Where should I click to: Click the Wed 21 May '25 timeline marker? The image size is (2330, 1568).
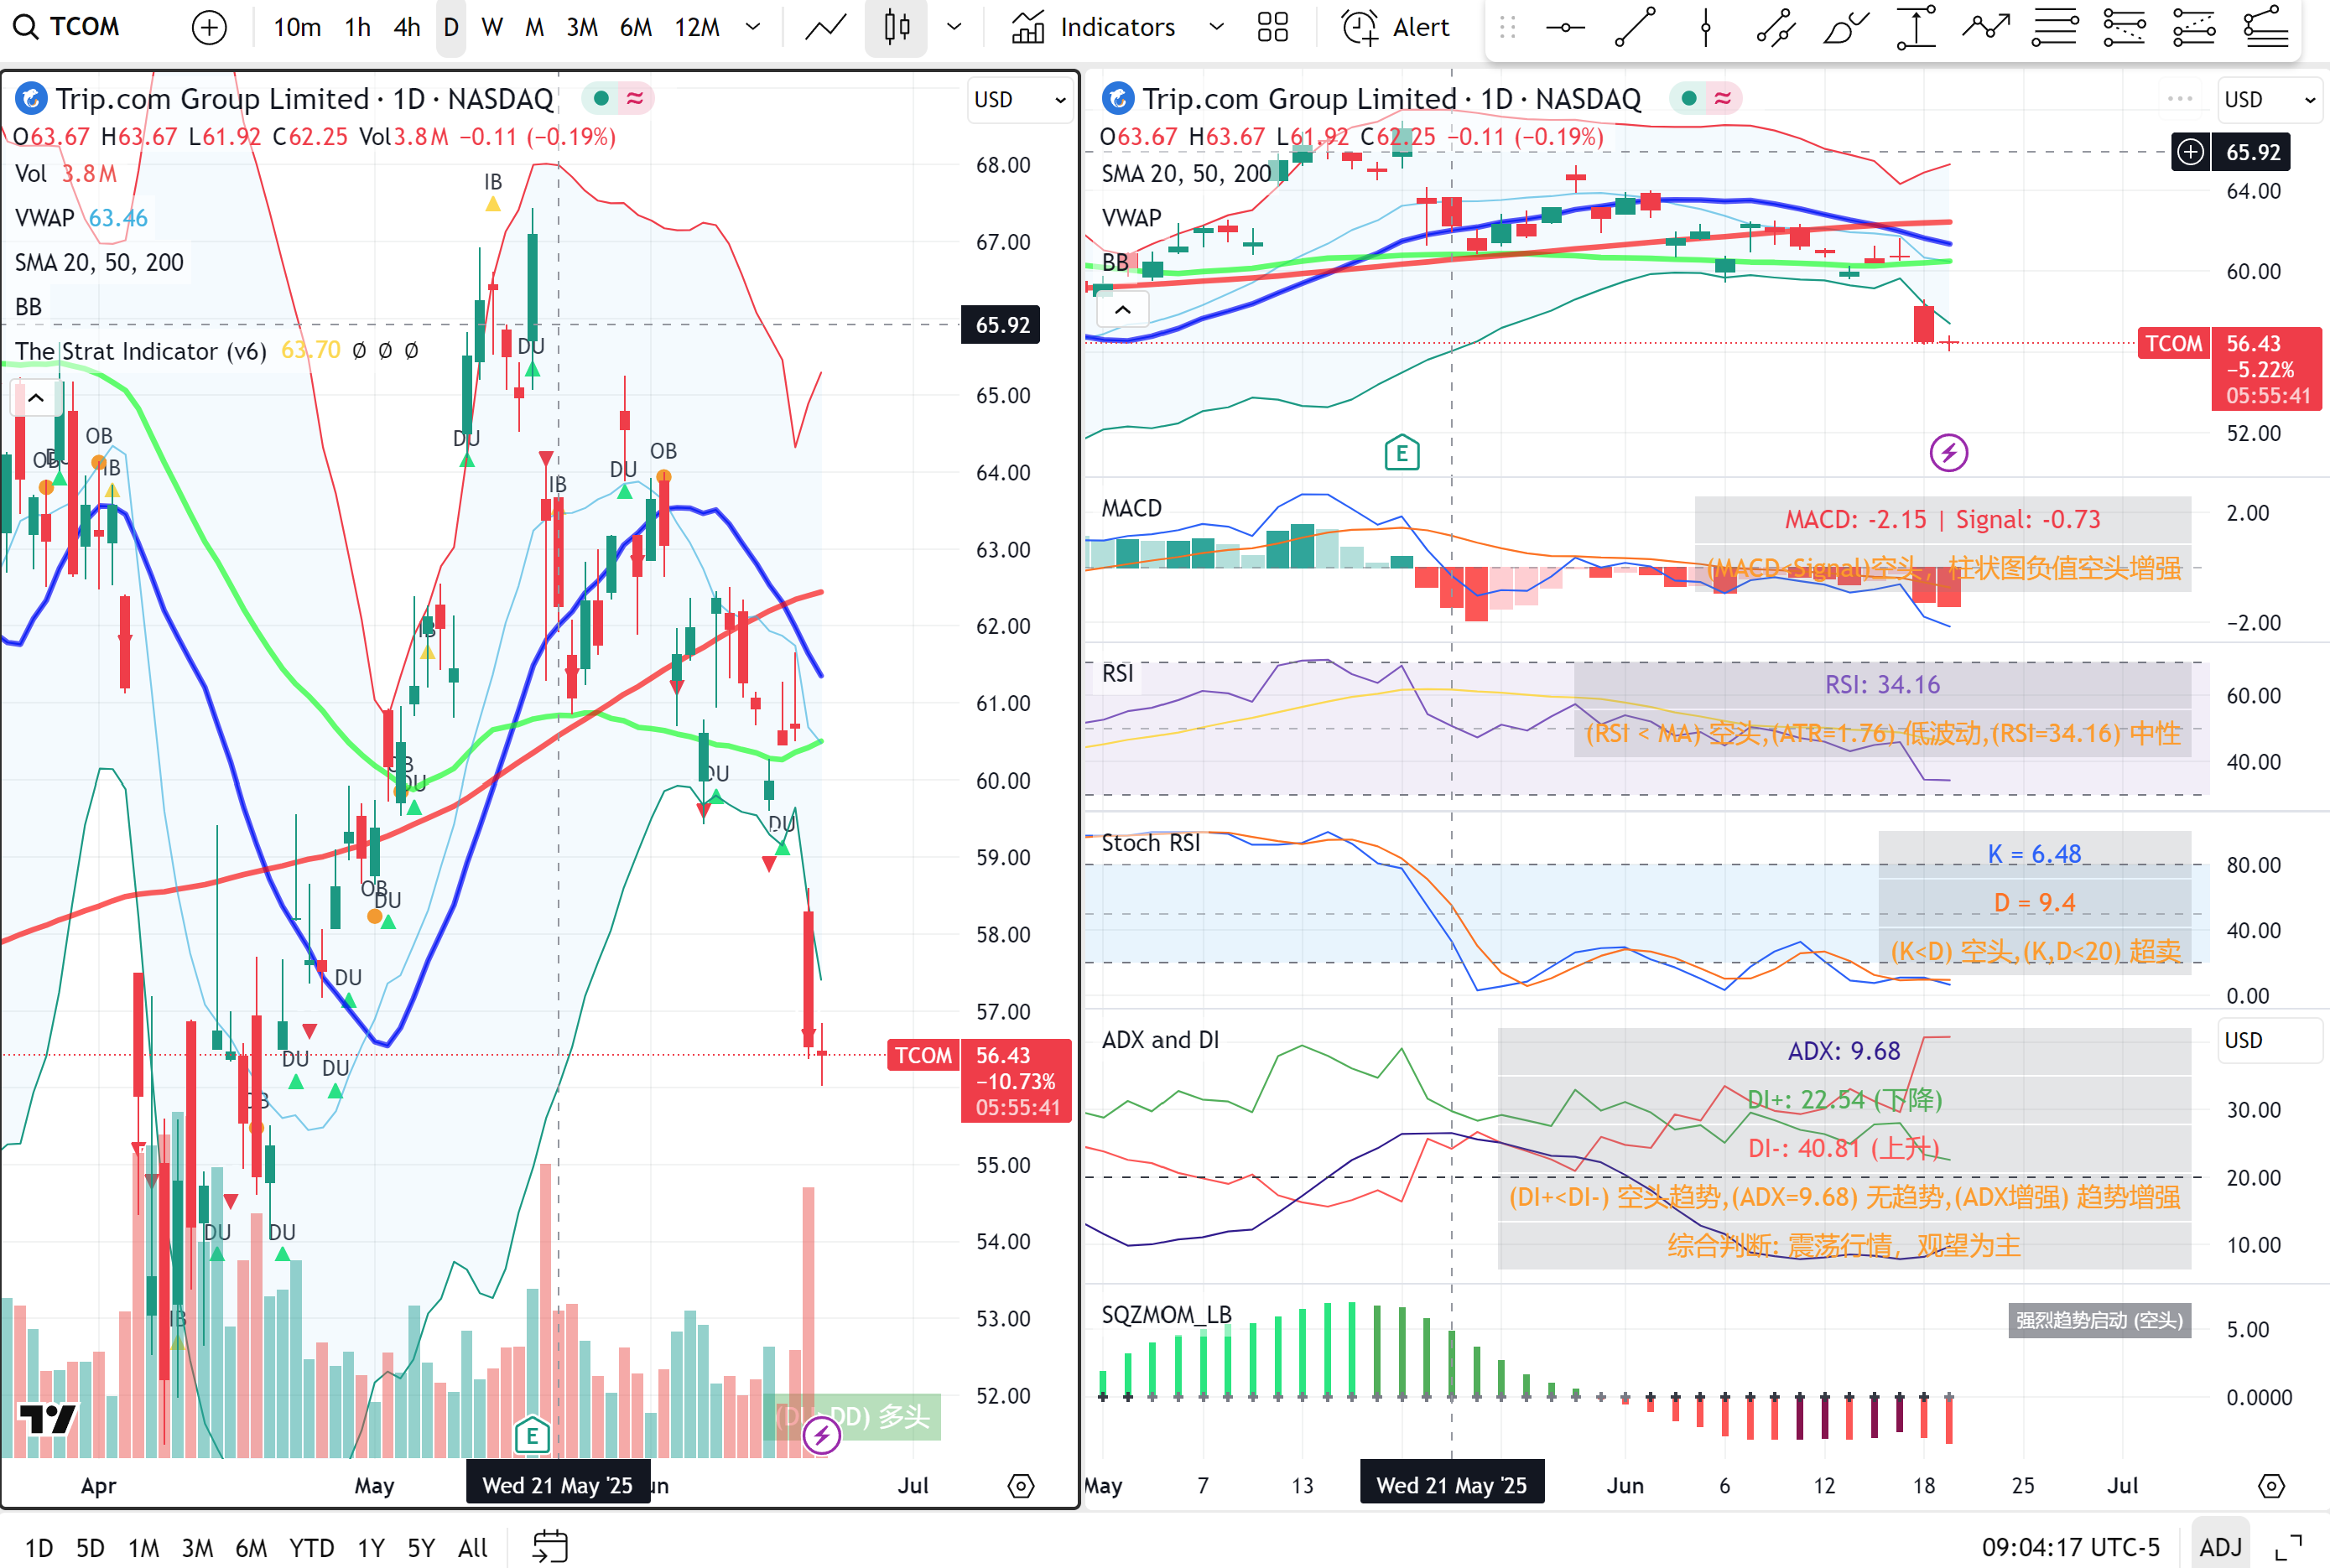click(557, 1485)
